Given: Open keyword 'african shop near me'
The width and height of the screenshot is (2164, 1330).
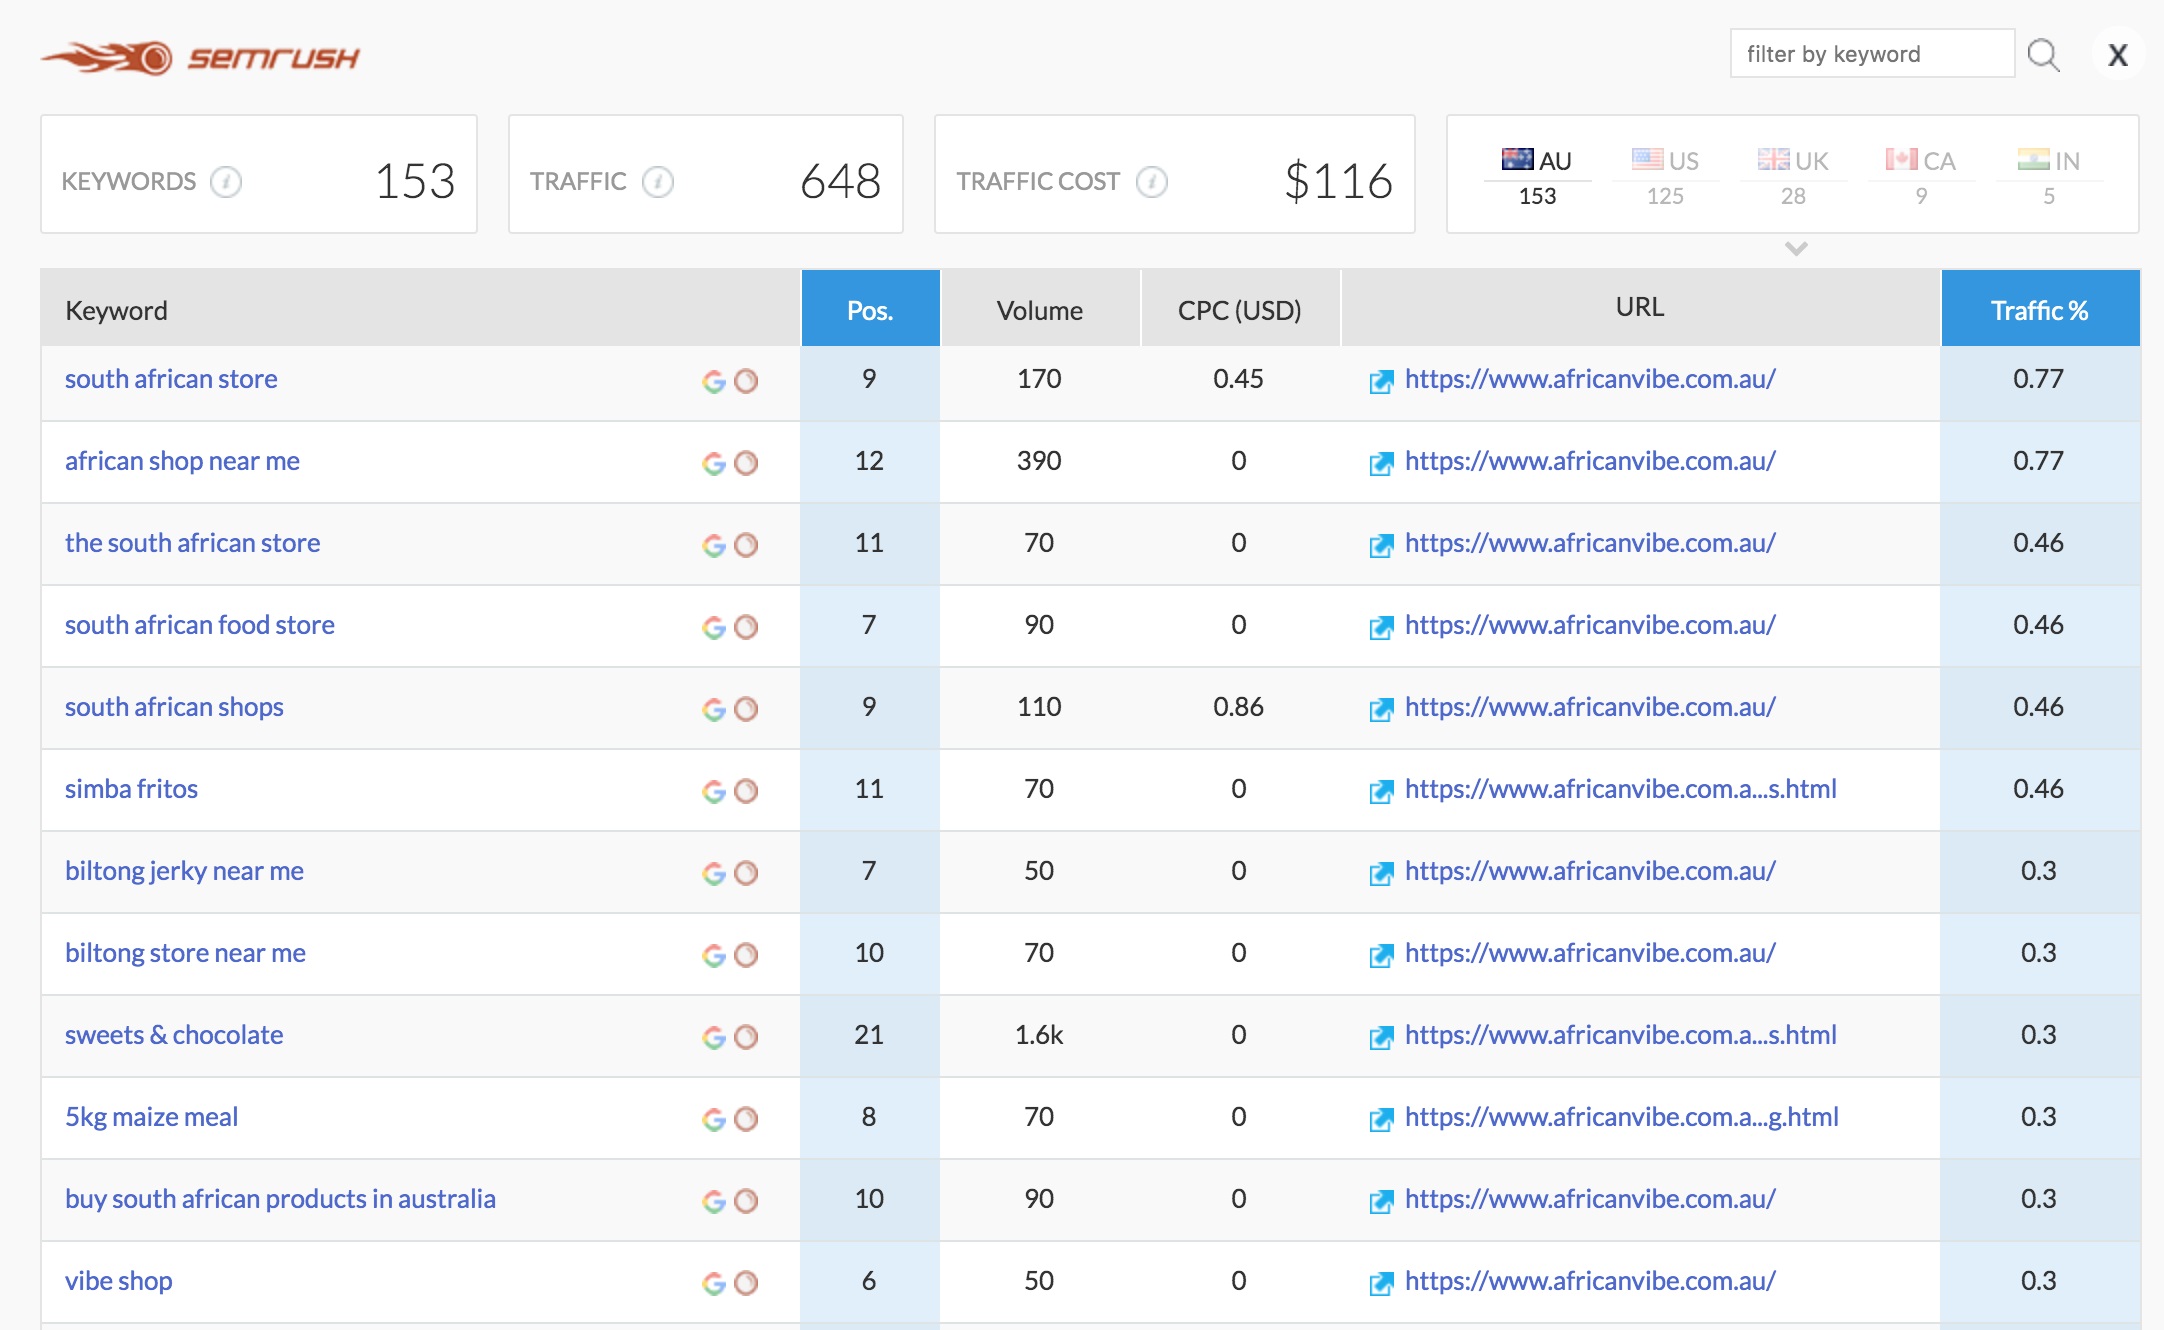Looking at the screenshot, I should click(x=182, y=461).
